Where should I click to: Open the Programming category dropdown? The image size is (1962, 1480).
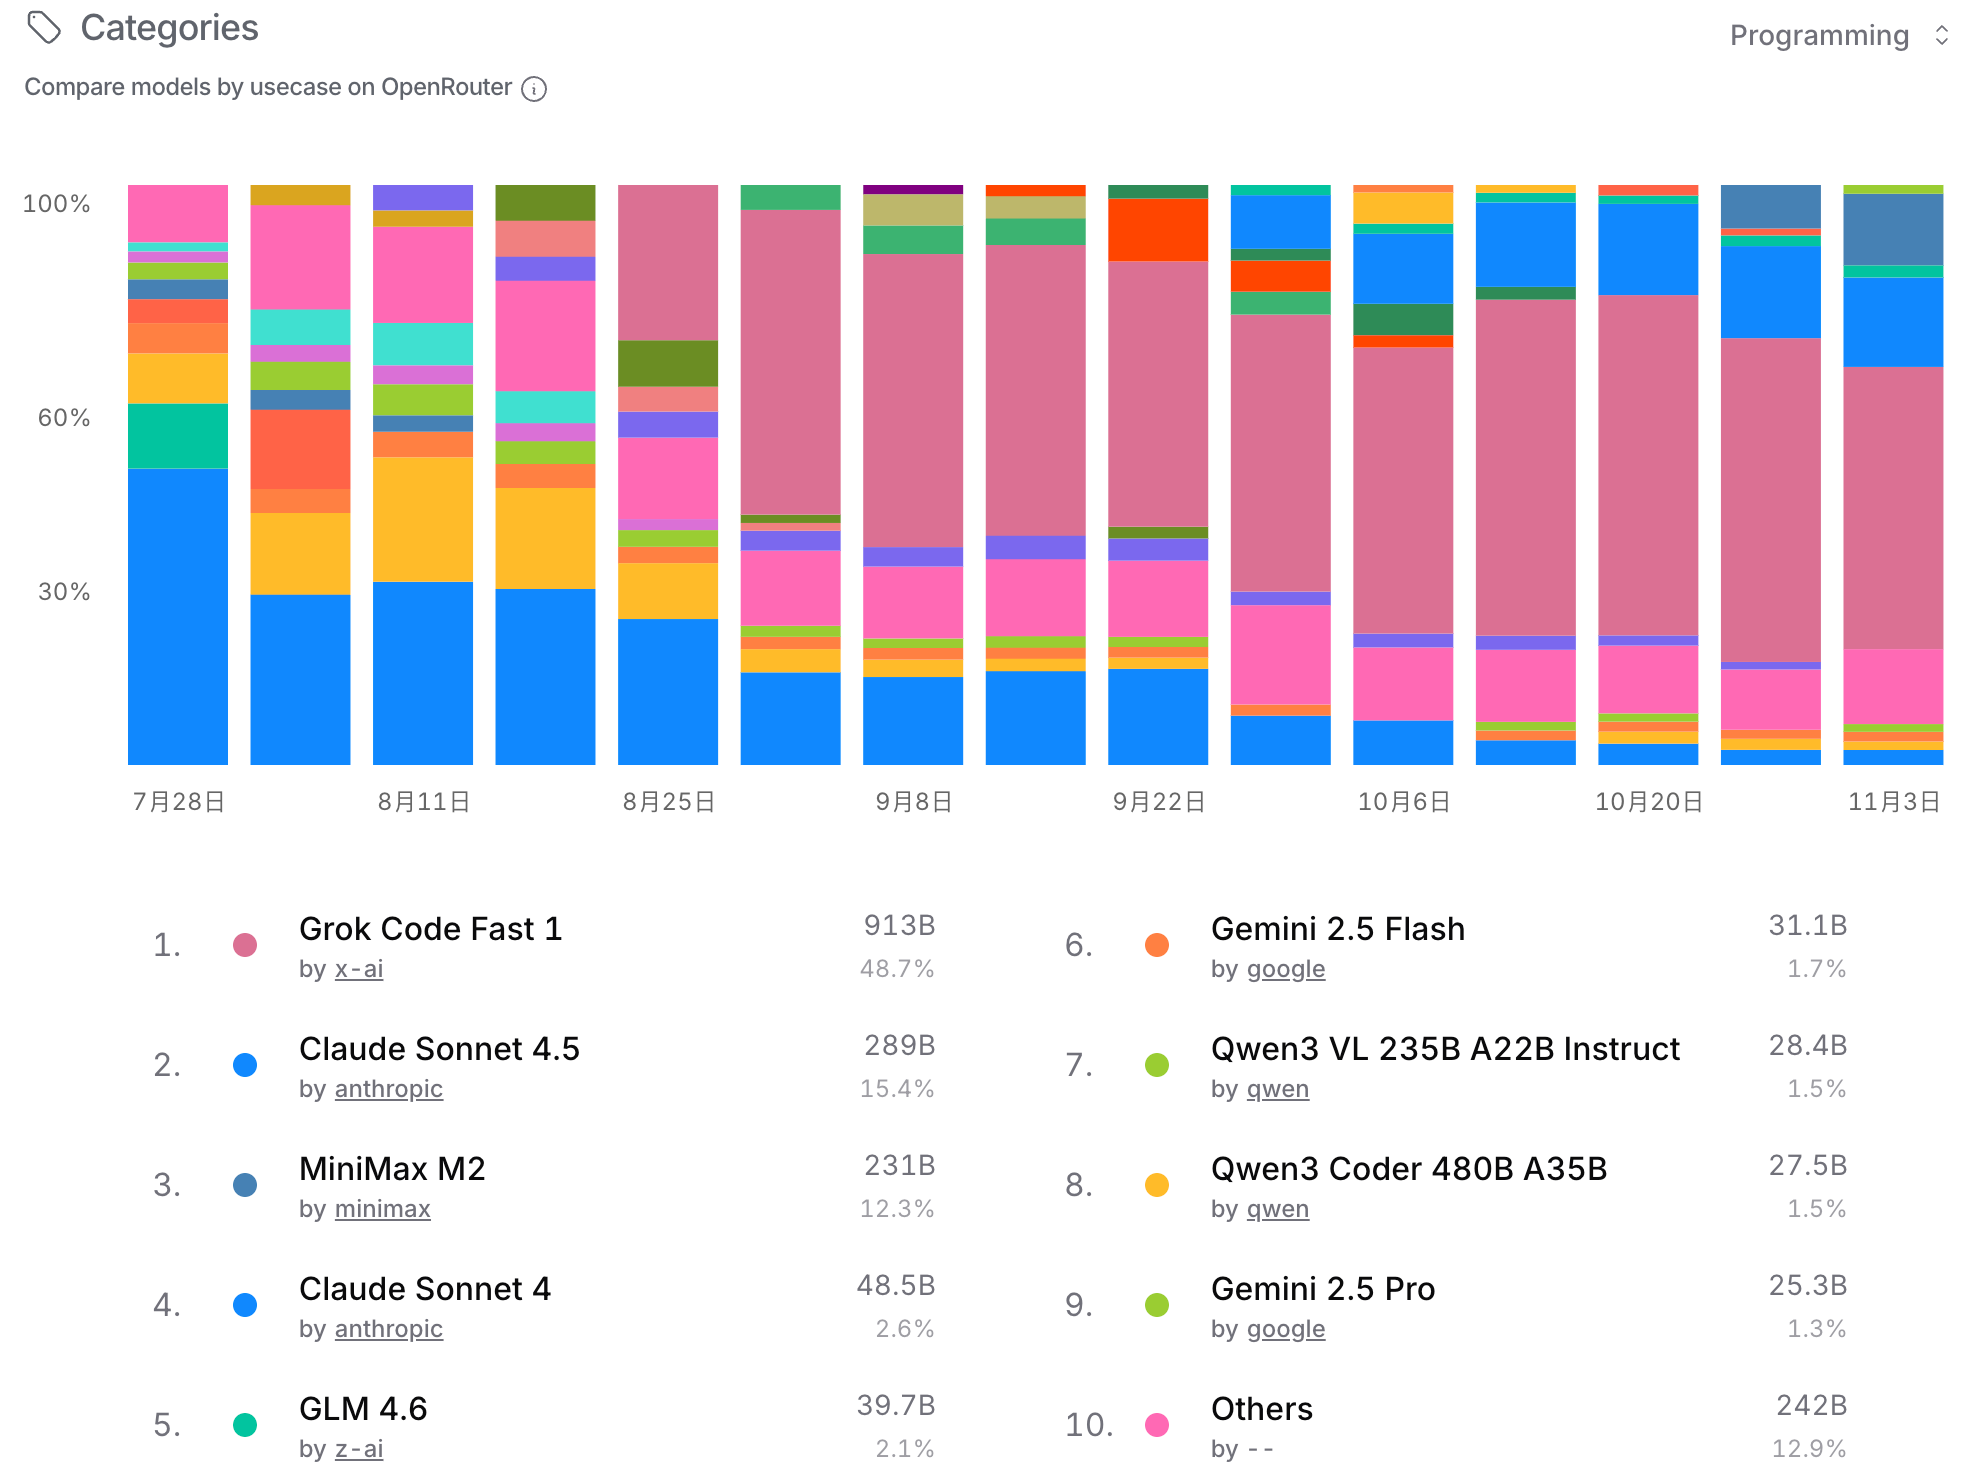pyautogui.click(x=1818, y=36)
